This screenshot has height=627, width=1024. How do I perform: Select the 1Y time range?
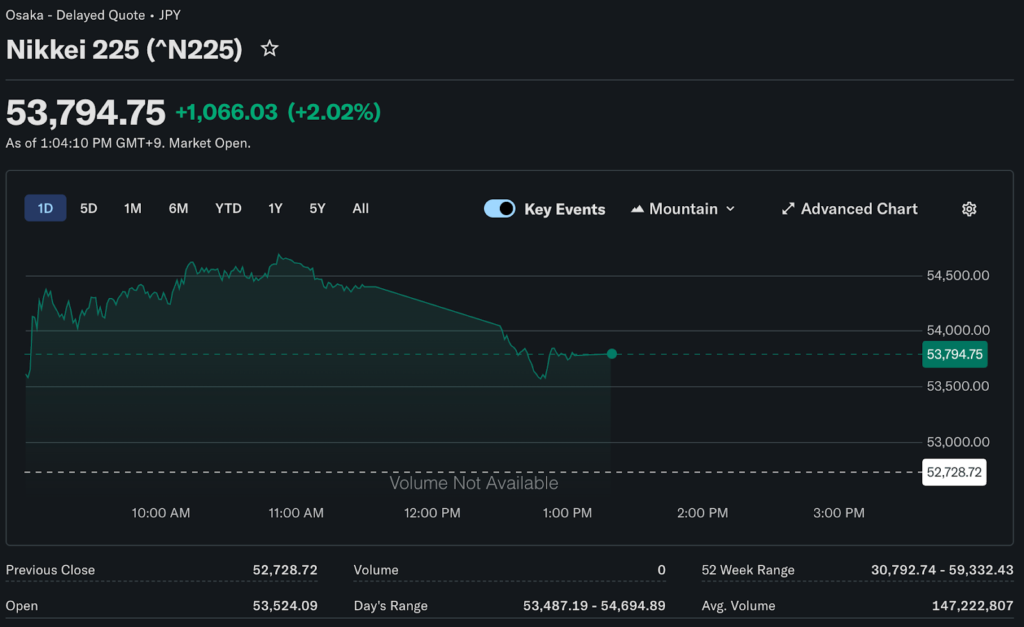pos(275,208)
